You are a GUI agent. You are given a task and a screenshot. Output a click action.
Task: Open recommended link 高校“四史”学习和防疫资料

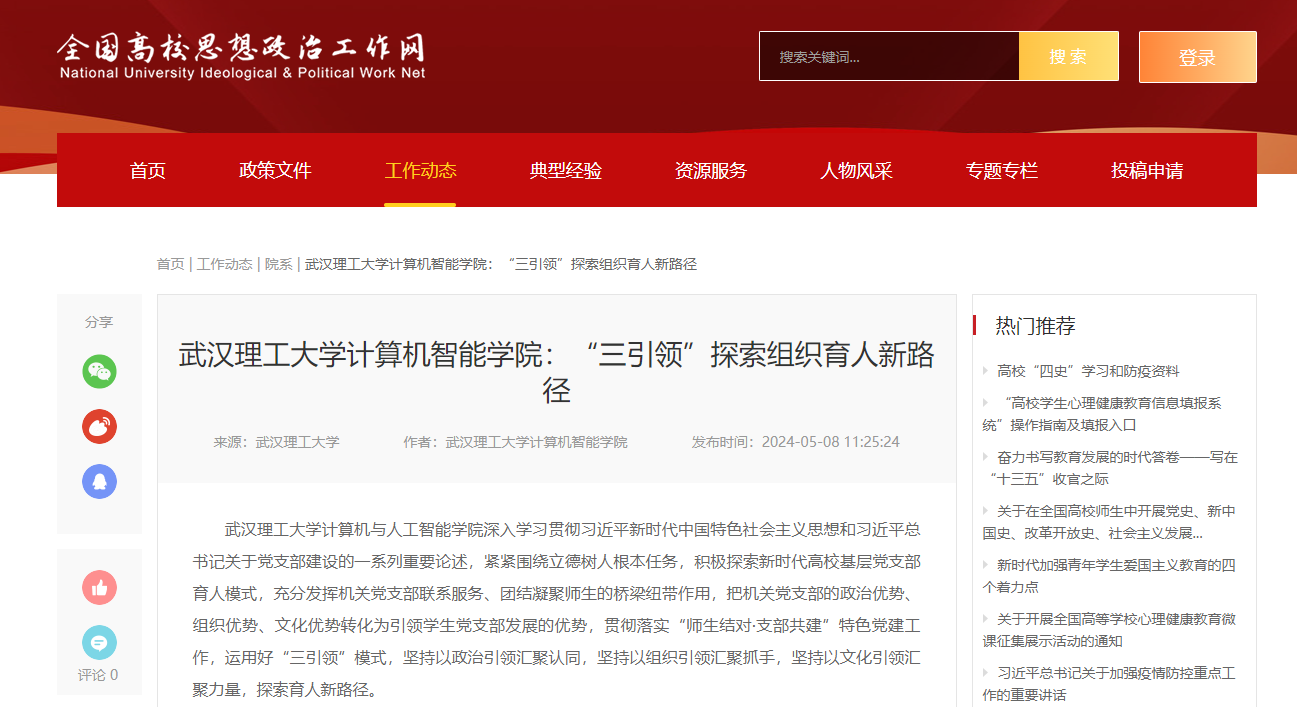[x=1088, y=371]
